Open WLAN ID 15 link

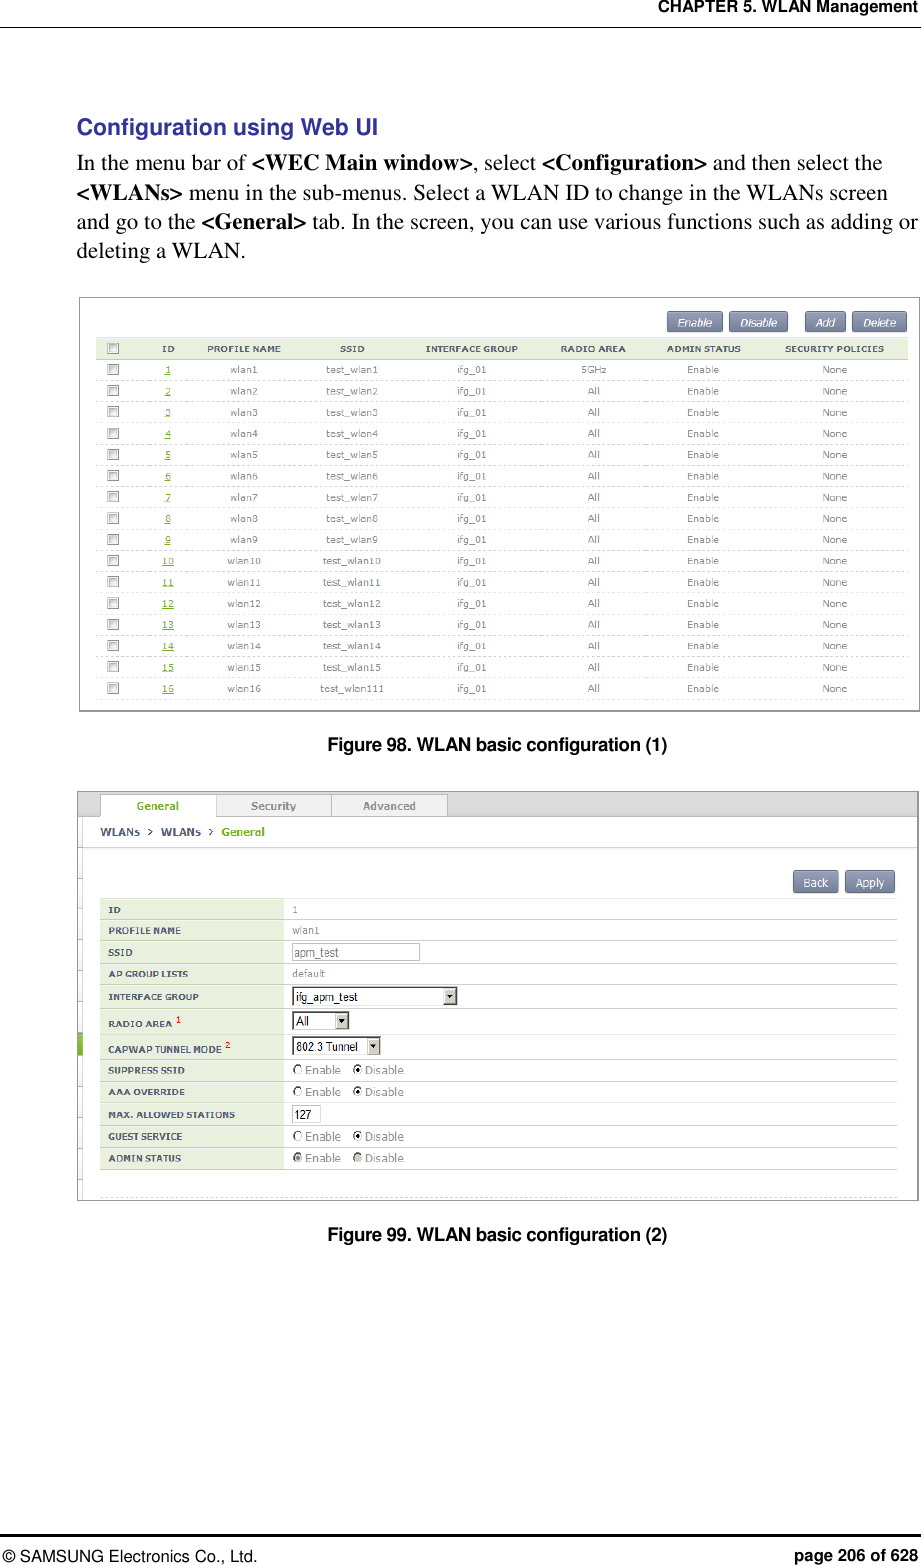pos(168,667)
